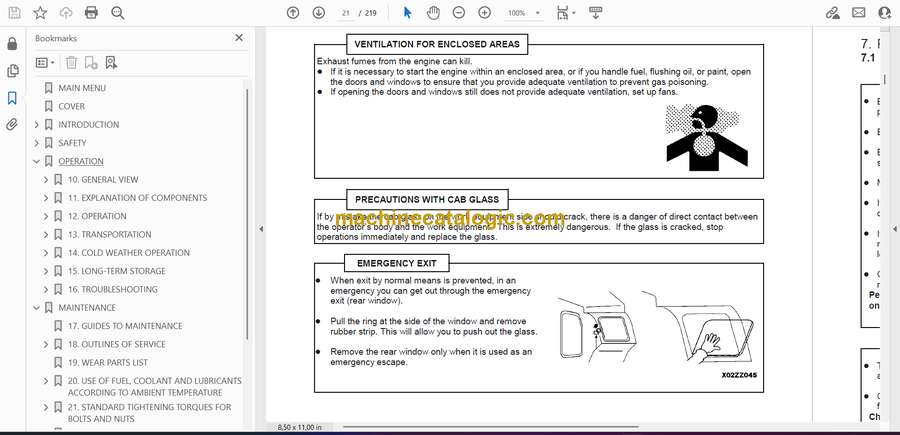Open the find text magnifier
Viewport: 900px width, 435px height.
click(x=118, y=13)
